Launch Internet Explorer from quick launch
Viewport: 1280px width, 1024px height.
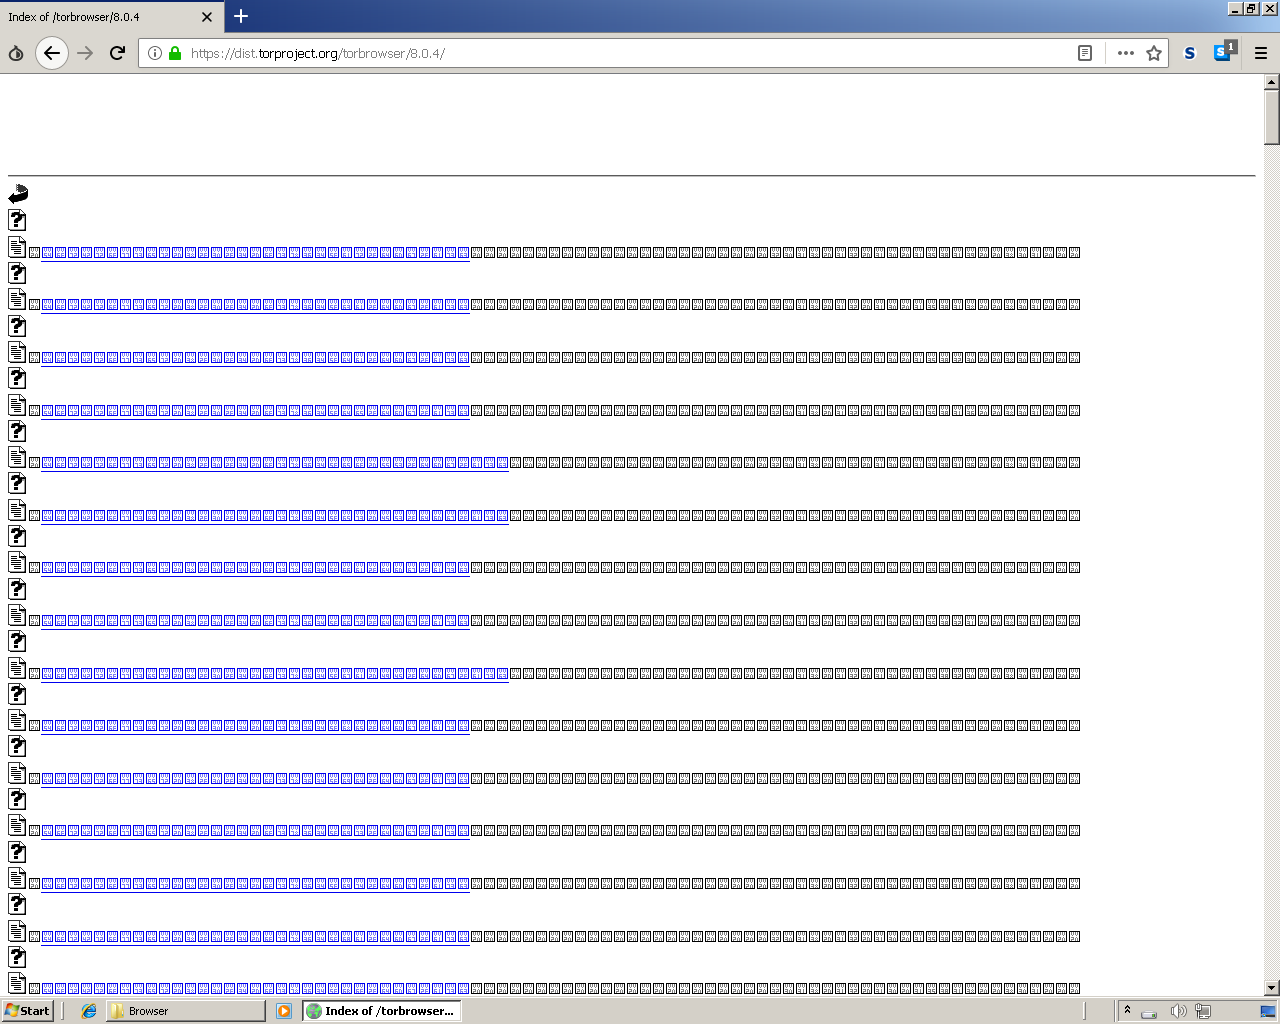tap(89, 1011)
